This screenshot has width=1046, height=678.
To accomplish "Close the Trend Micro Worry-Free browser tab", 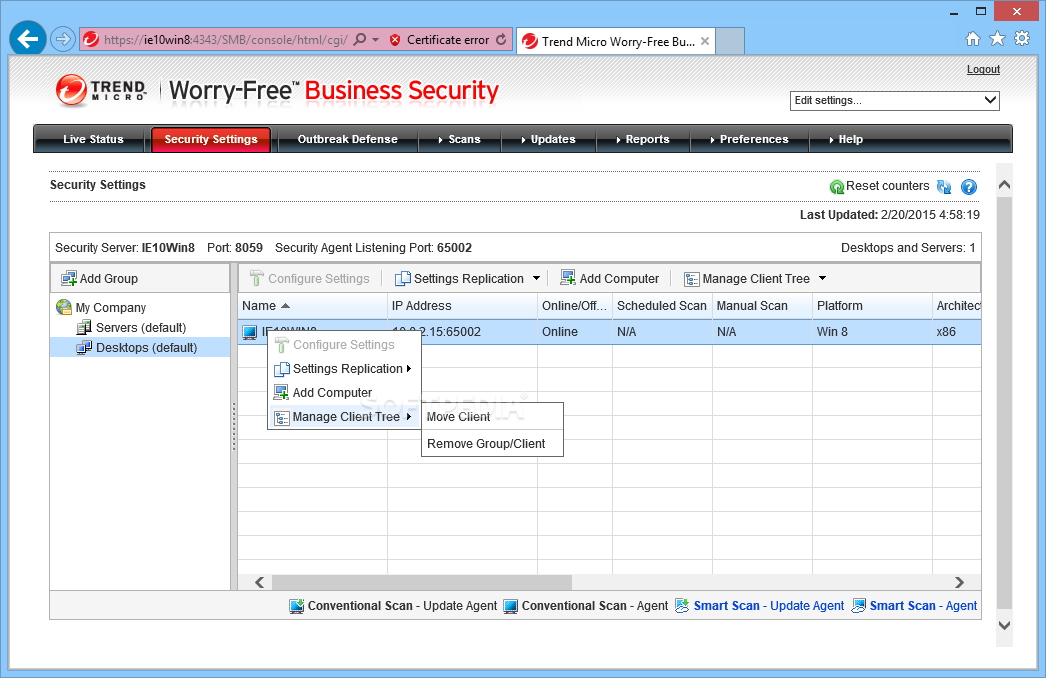I will tap(704, 41).
